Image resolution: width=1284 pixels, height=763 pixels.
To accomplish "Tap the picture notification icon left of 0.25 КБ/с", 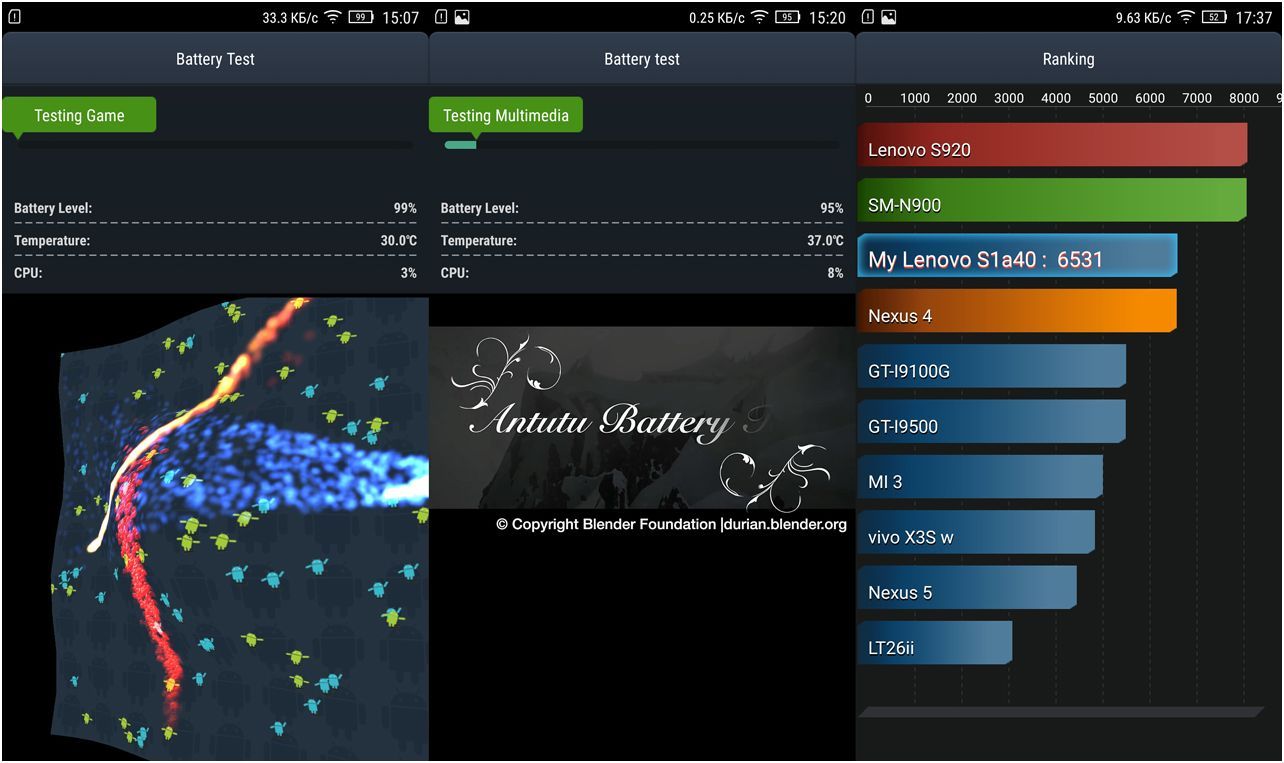I will (461, 18).
